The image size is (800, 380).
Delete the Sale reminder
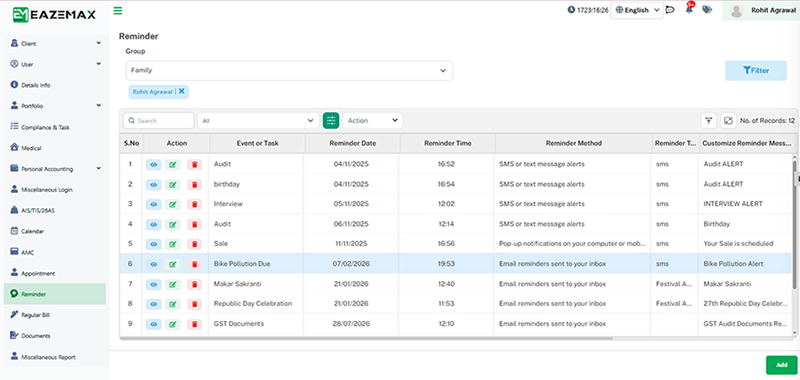point(194,244)
